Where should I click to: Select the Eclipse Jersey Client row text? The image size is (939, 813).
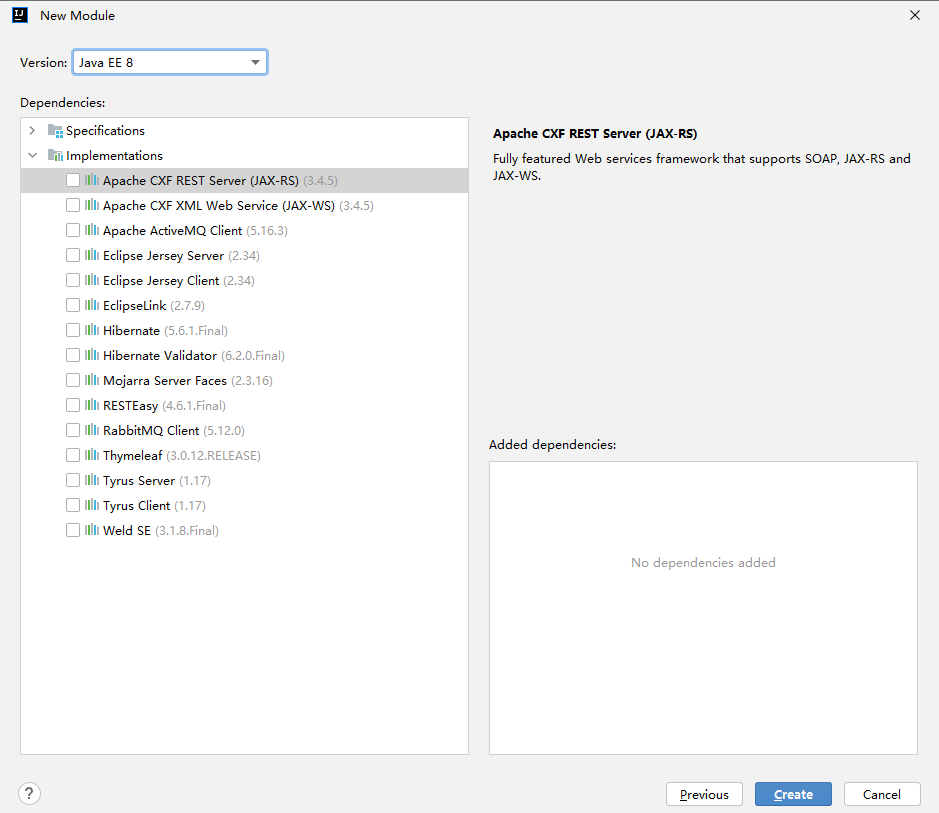coord(179,281)
